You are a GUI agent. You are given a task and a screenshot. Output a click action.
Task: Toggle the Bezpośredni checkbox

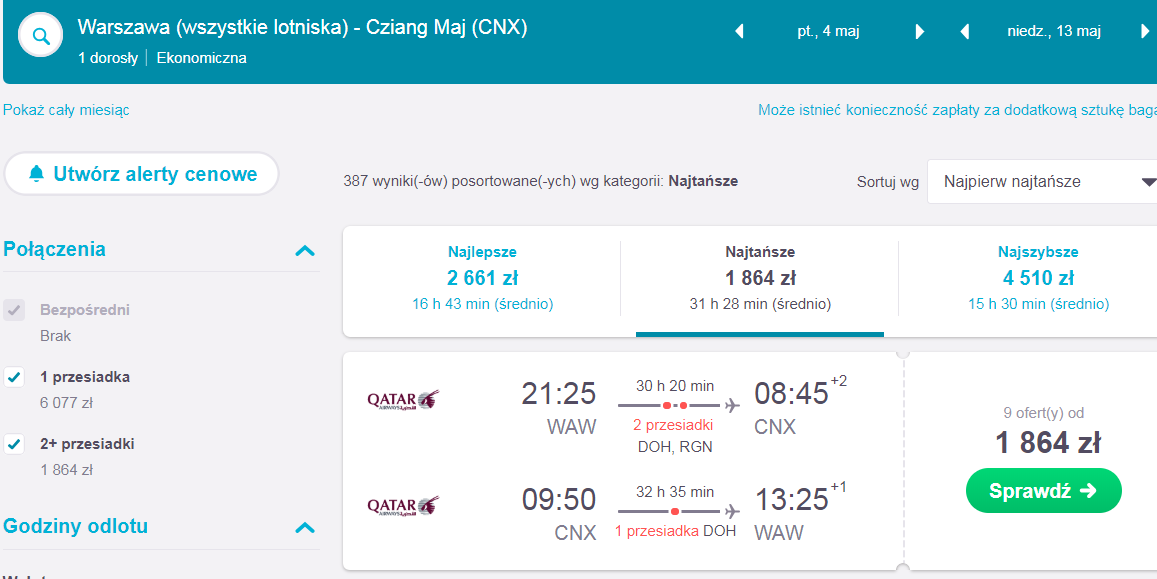coord(14,310)
